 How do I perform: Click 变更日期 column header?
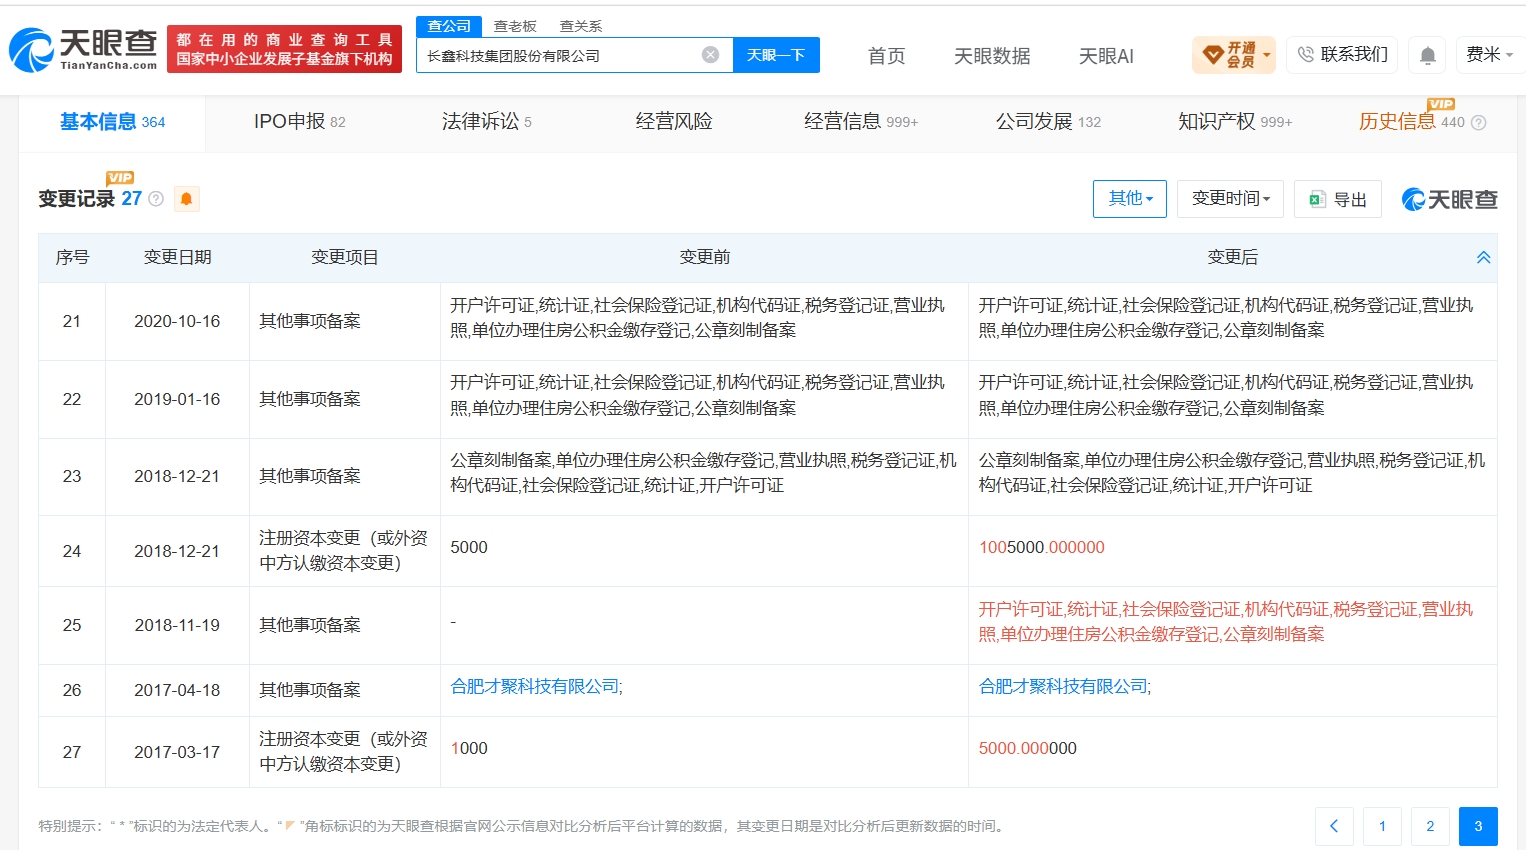(177, 258)
